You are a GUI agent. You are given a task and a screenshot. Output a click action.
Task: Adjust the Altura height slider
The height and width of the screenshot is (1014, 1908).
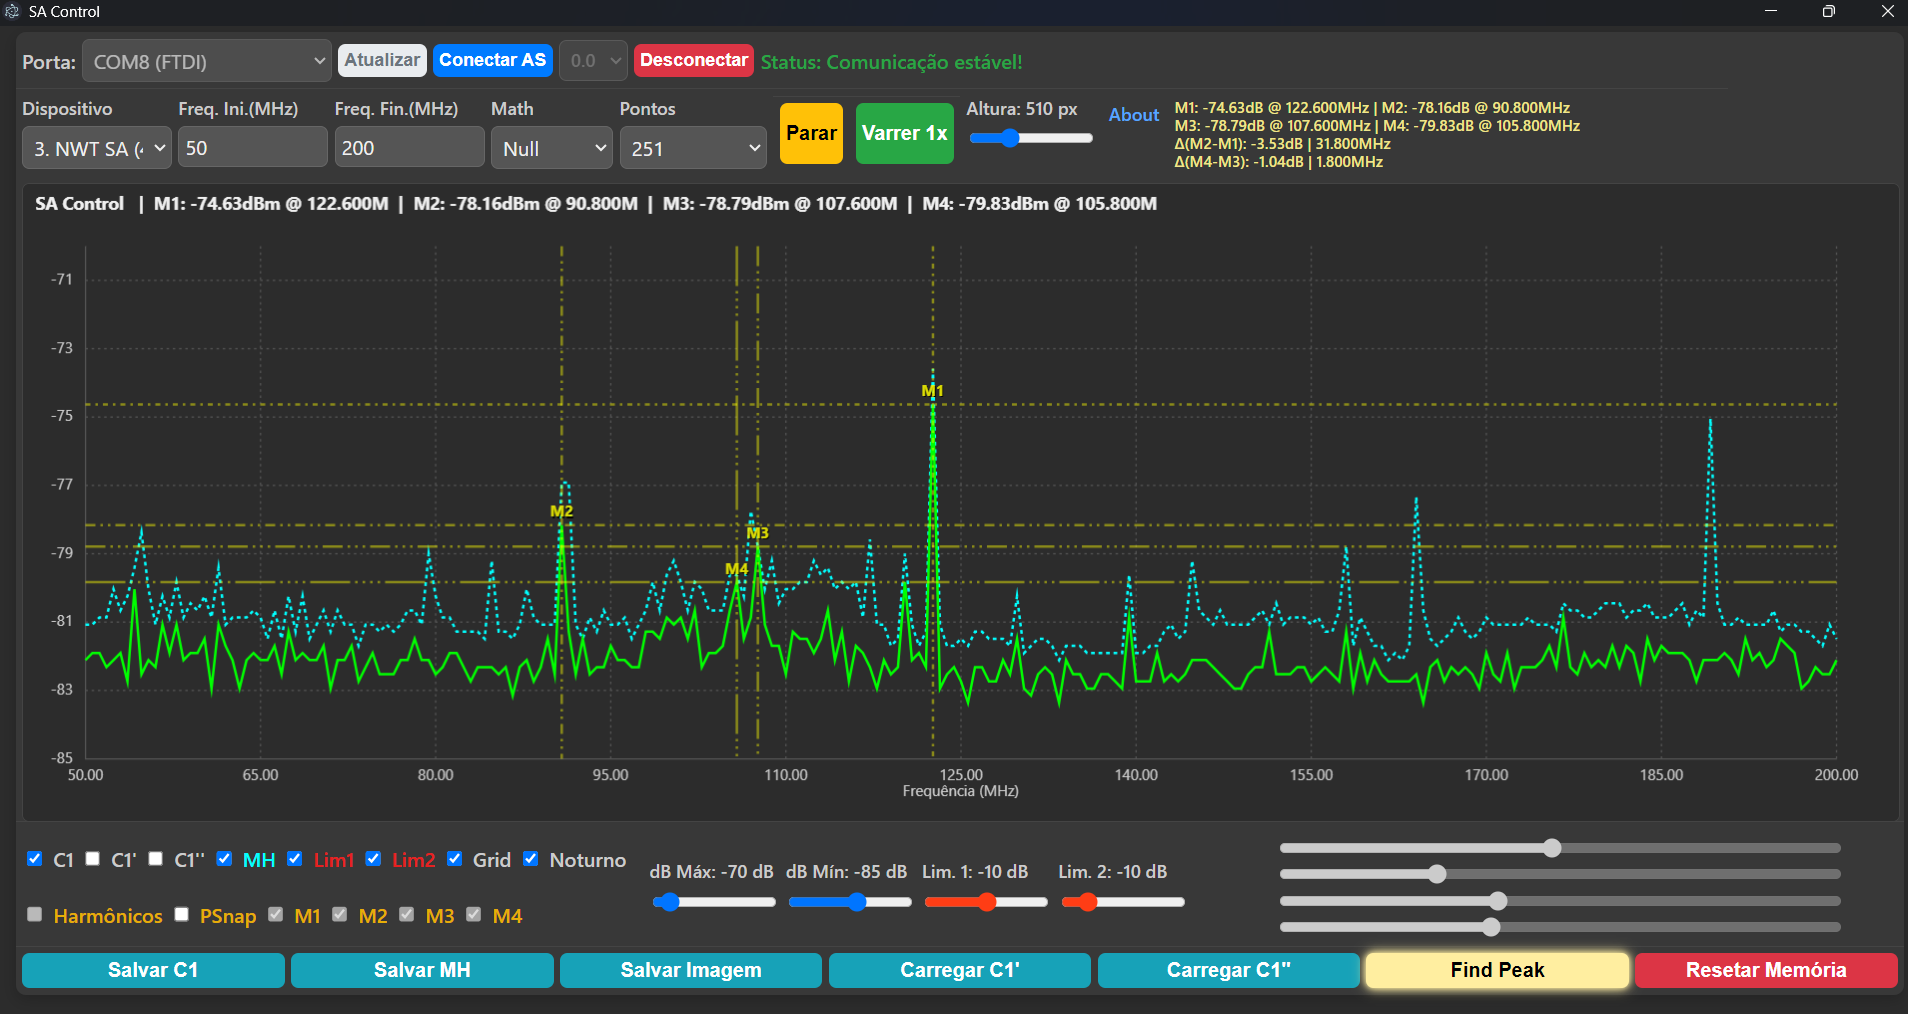tap(1010, 138)
